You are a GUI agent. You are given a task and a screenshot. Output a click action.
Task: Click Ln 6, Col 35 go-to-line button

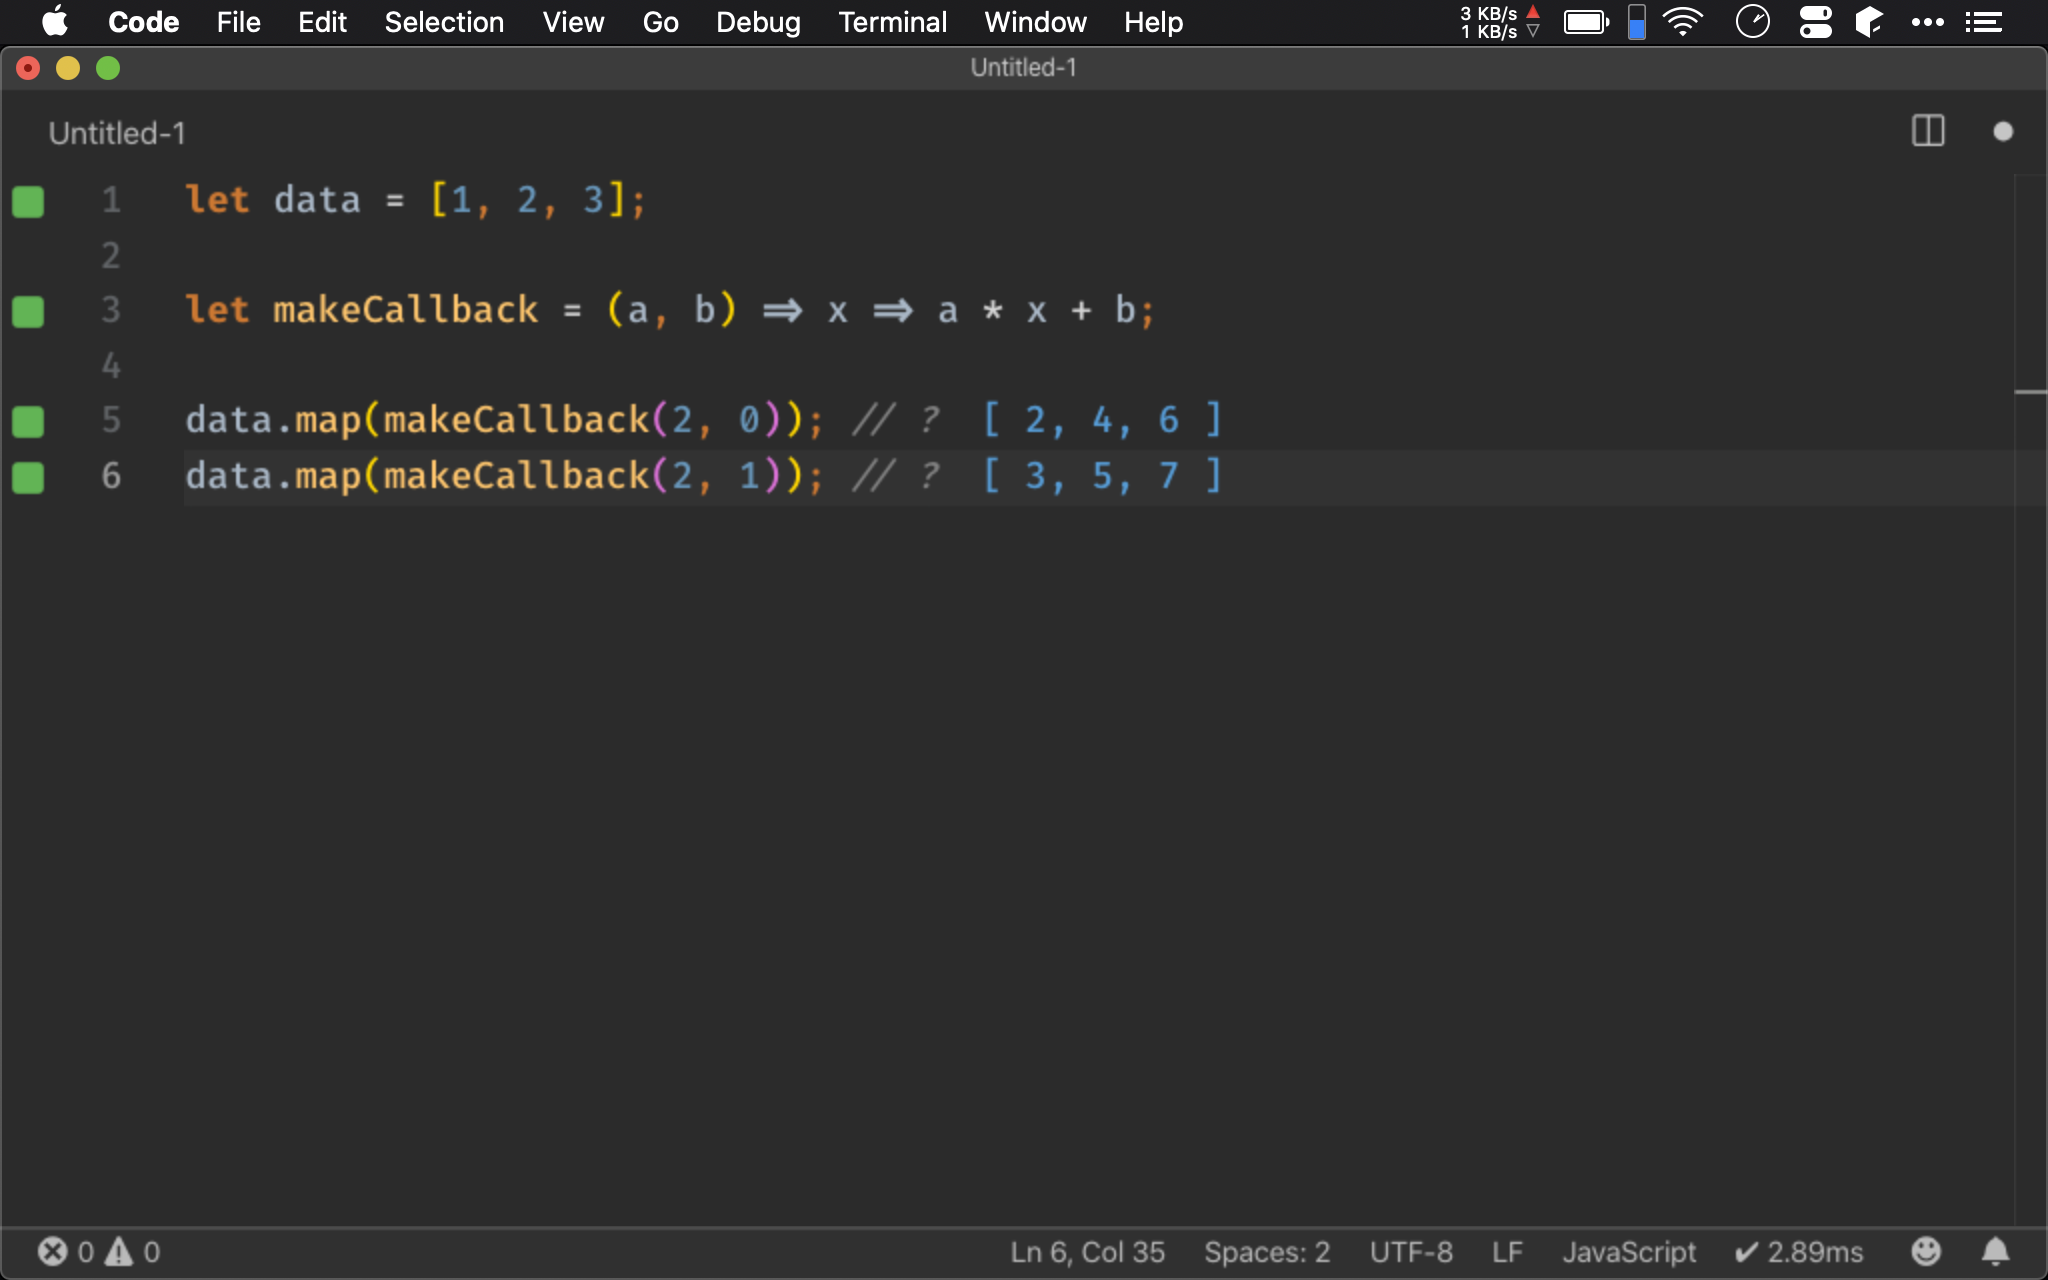point(1087,1251)
